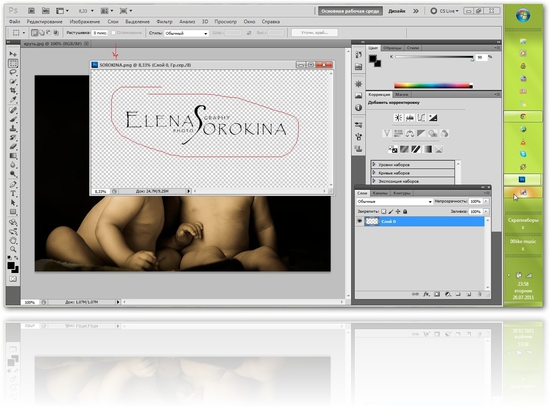Switch to the Маски tab
The width and height of the screenshot is (550, 408).
(402, 94)
